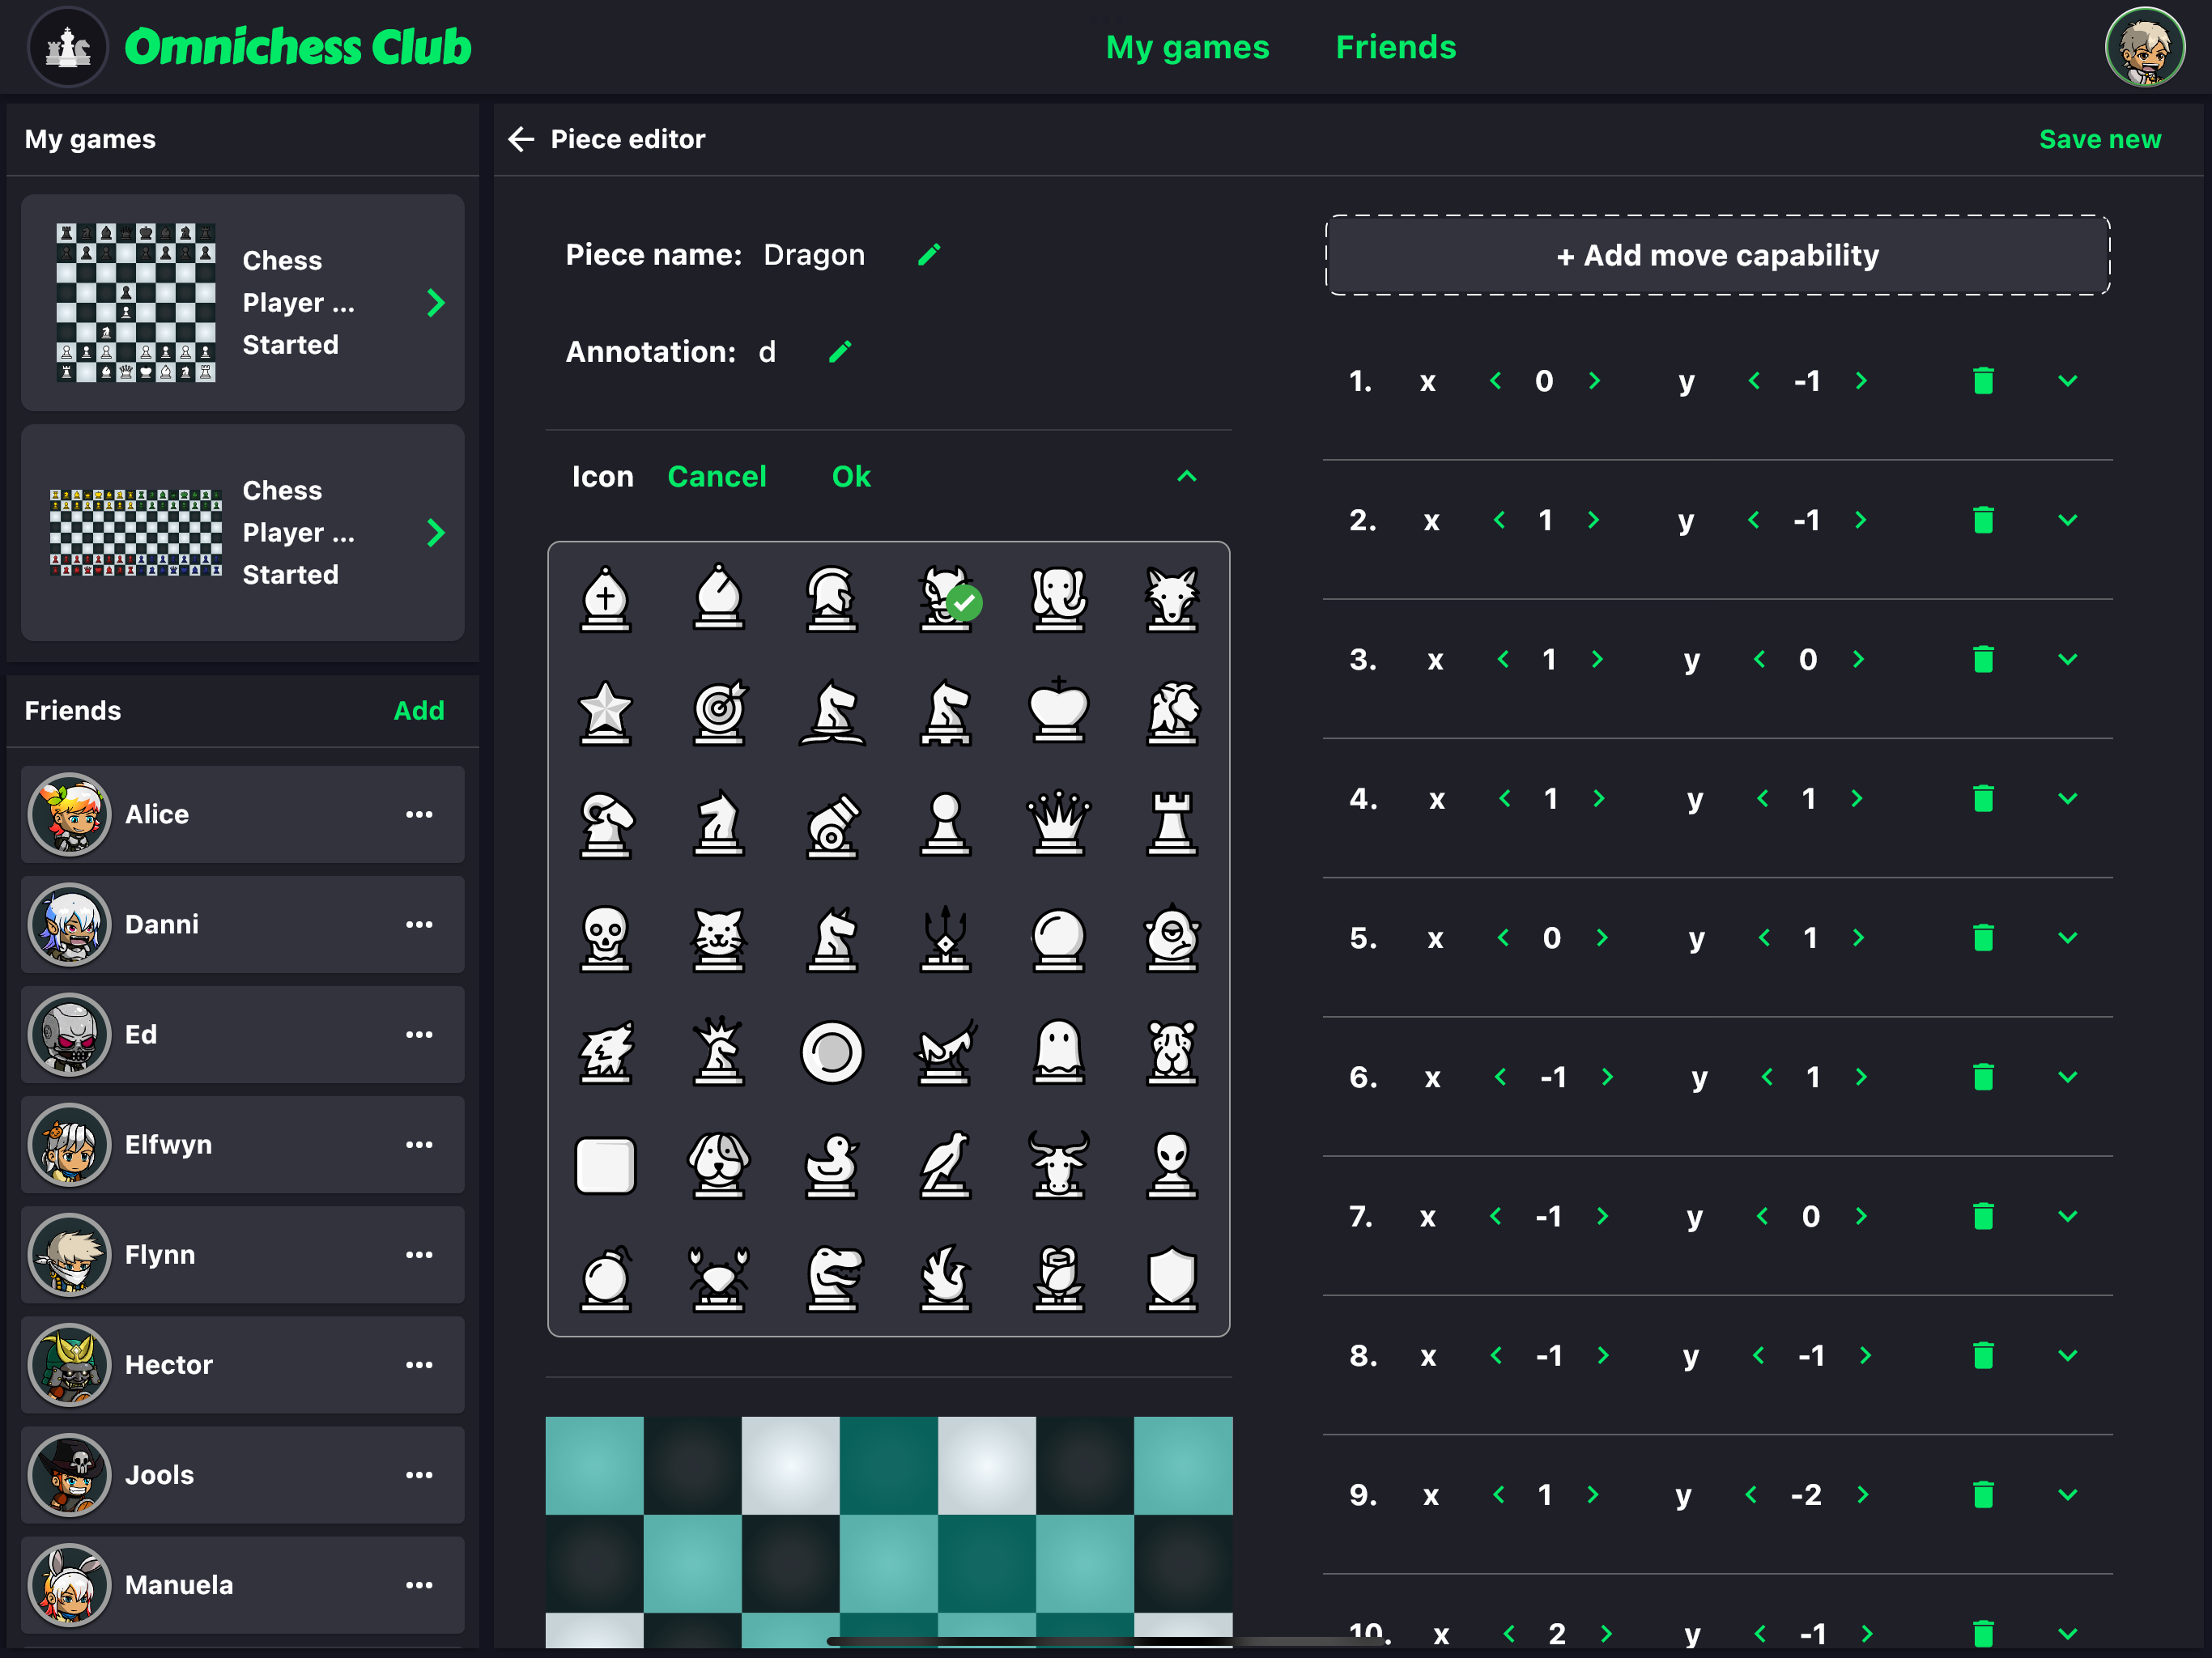Choose the target with arrow icon

(x=719, y=712)
